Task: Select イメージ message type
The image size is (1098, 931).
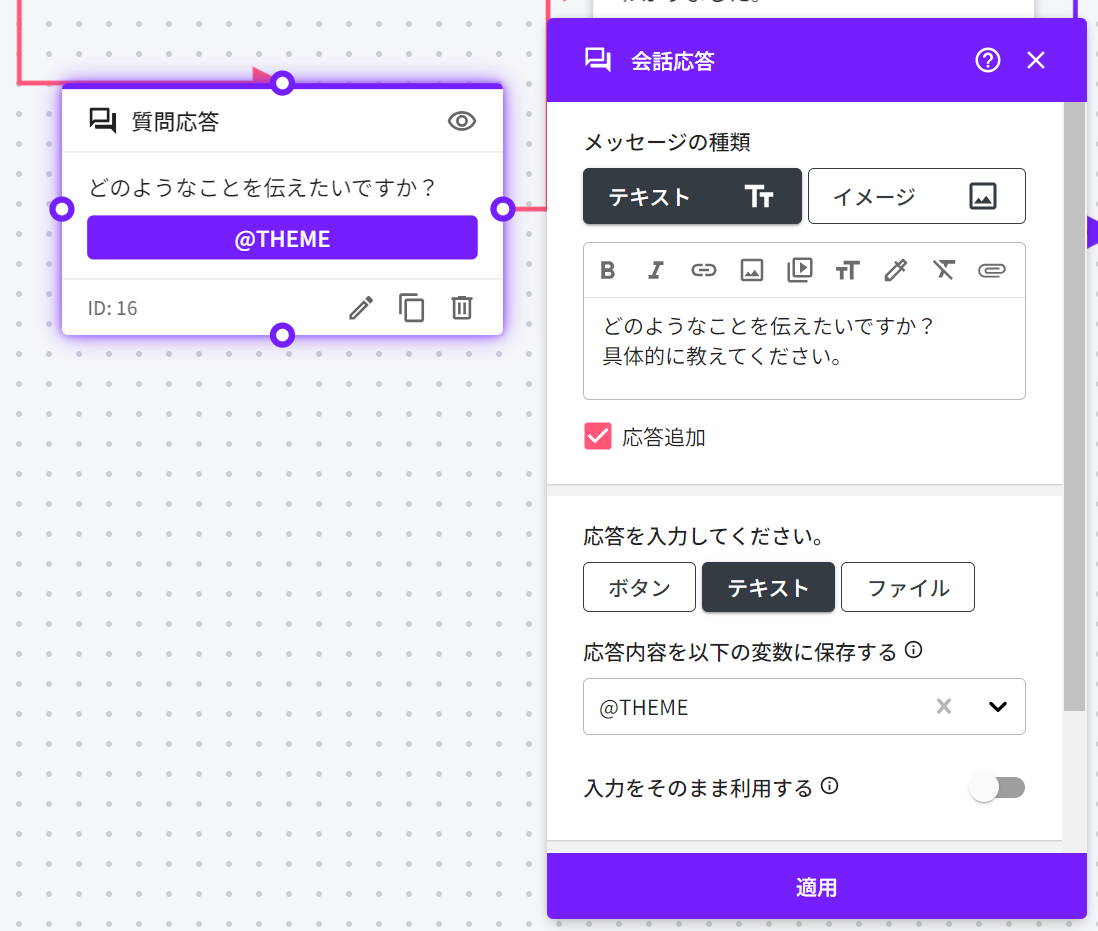Action: click(916, 196)
